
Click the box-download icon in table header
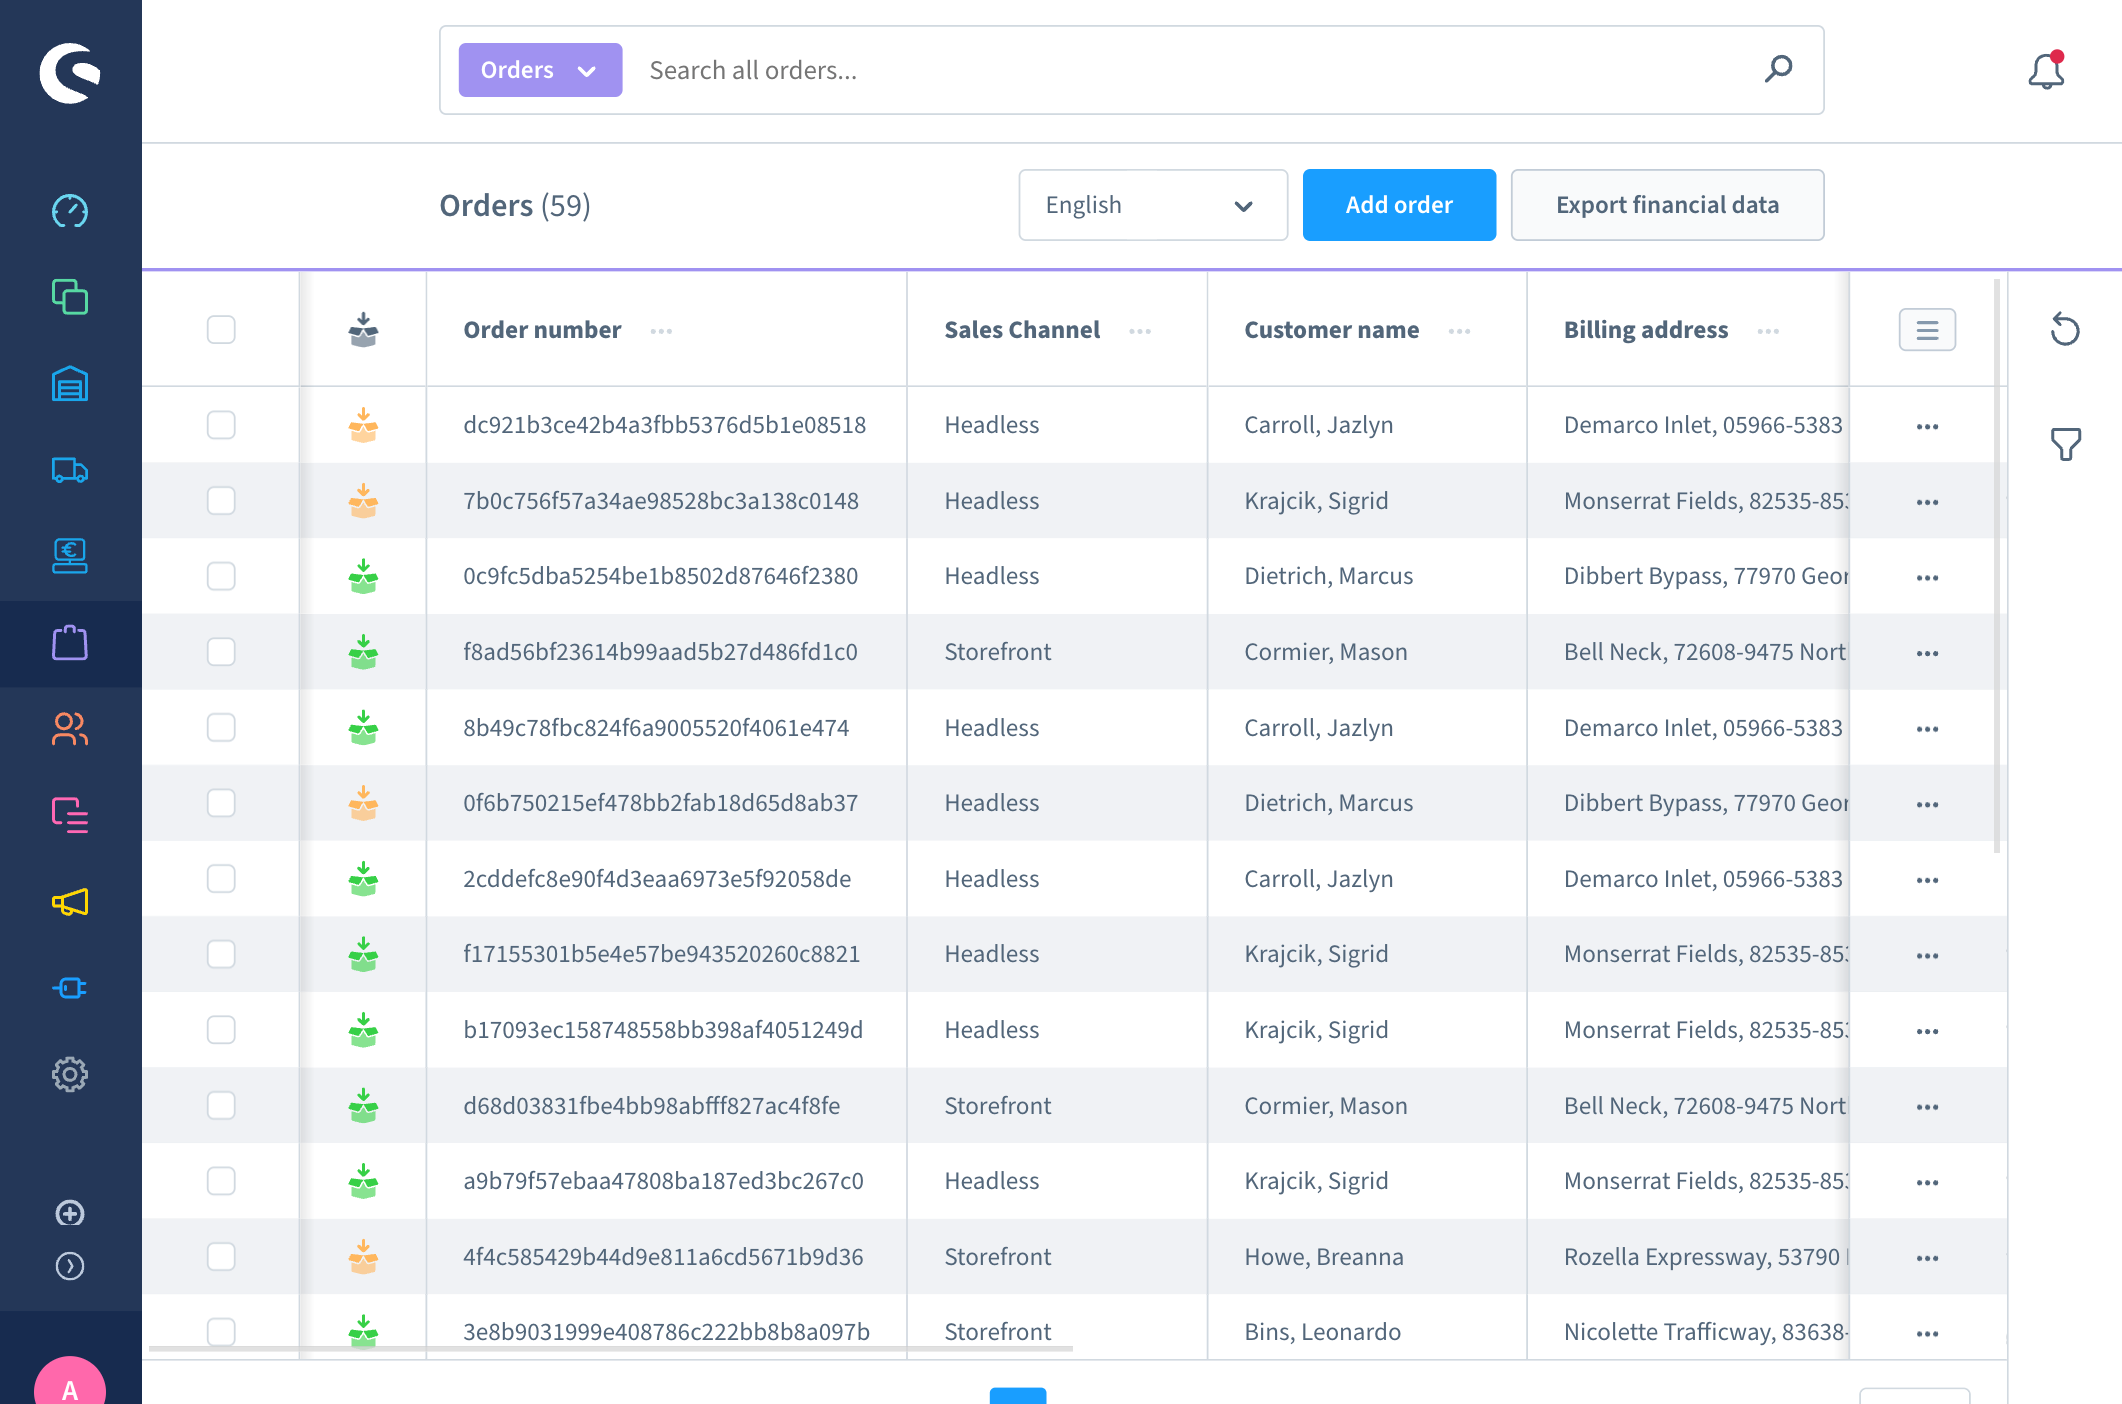(x=363, y=329)
